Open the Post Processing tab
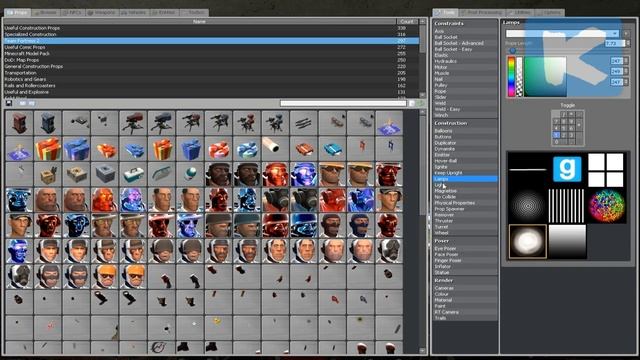Image resolution: width=640 pixels, height=360 pixels. (482, 13)
